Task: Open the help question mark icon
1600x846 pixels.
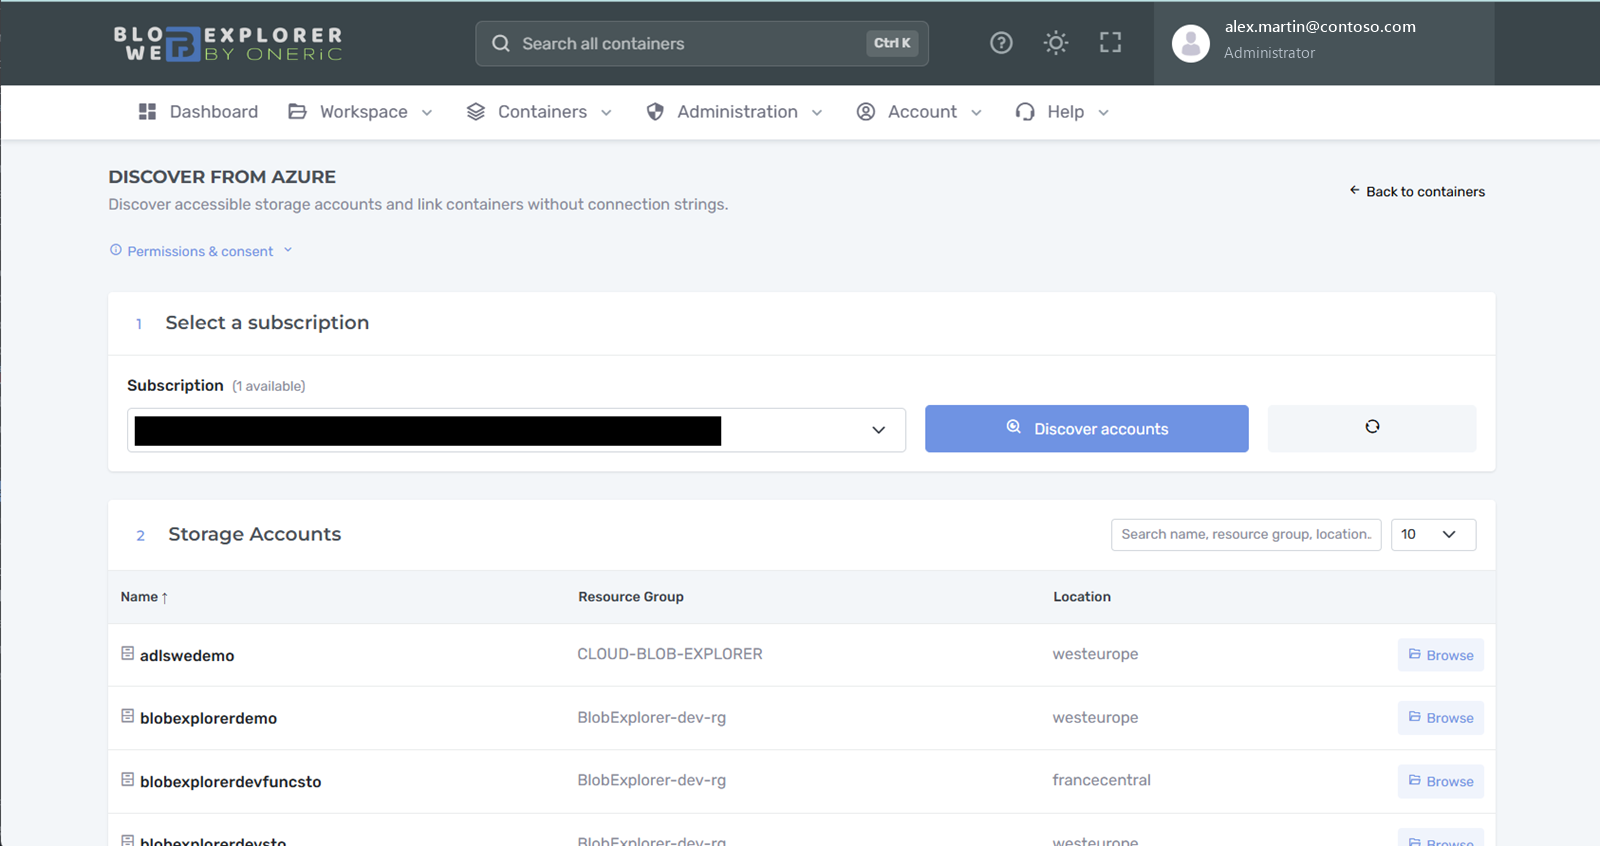Action: tap(1001, 43)
